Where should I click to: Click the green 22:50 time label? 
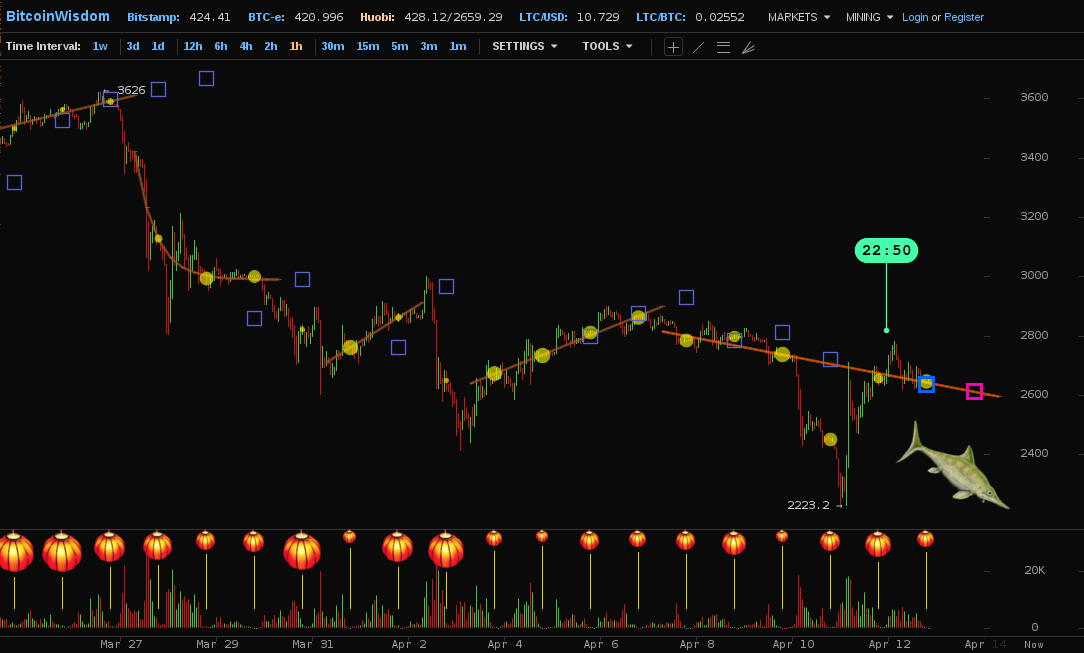coord(886,250)
